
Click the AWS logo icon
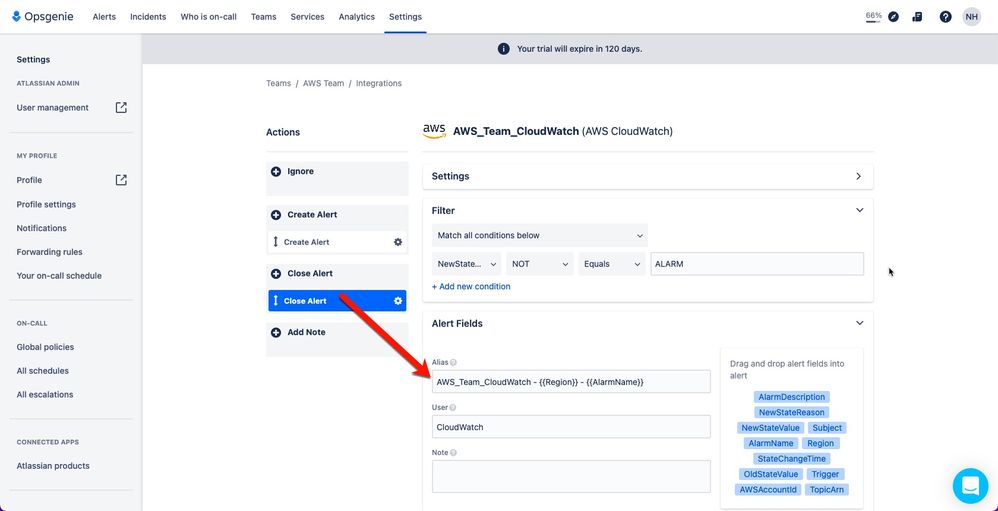pyautogui.click(x=434, y=131)
